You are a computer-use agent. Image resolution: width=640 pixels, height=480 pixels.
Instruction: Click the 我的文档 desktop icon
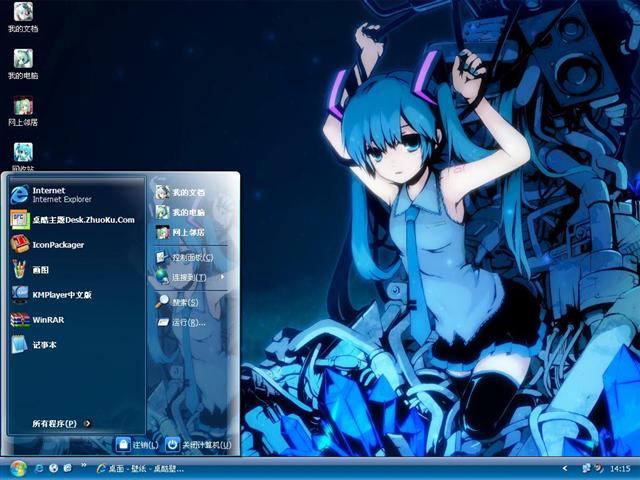22,15
